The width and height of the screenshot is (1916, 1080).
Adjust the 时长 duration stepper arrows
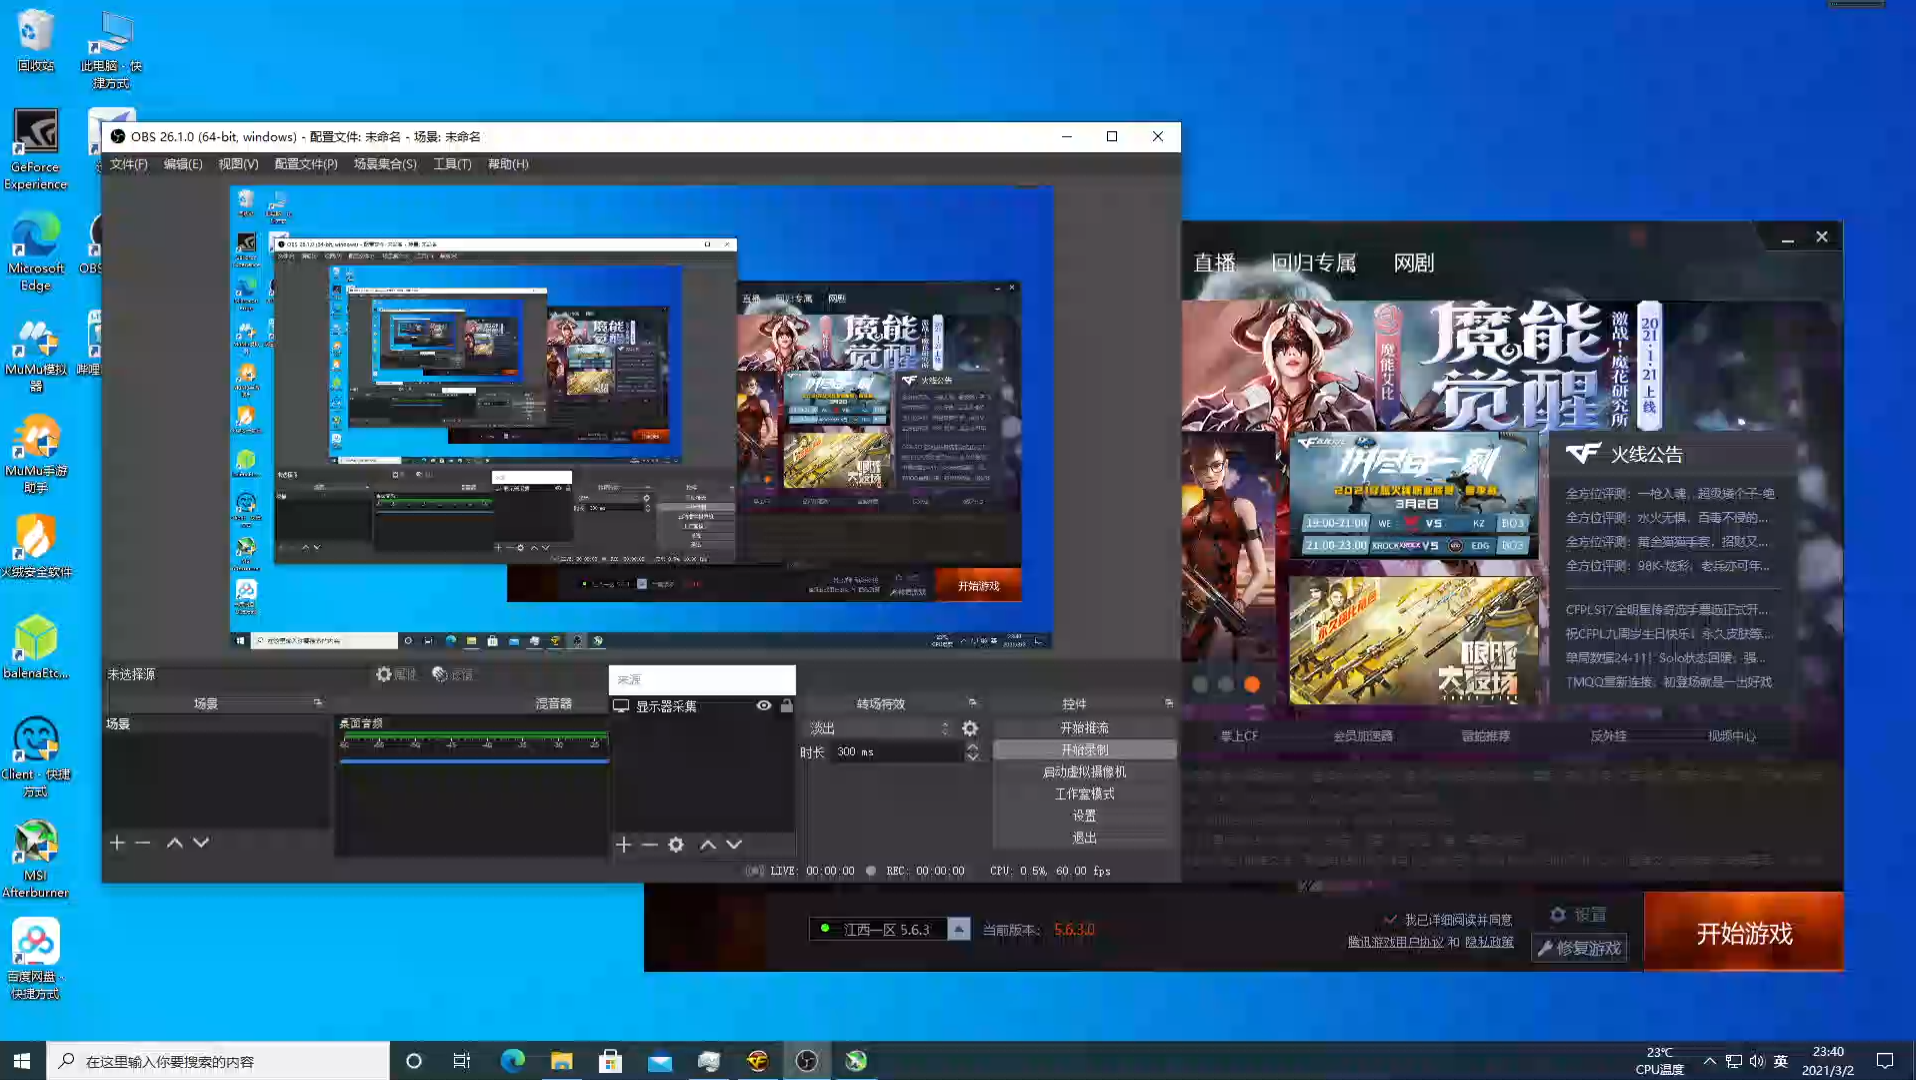(972, 752)
